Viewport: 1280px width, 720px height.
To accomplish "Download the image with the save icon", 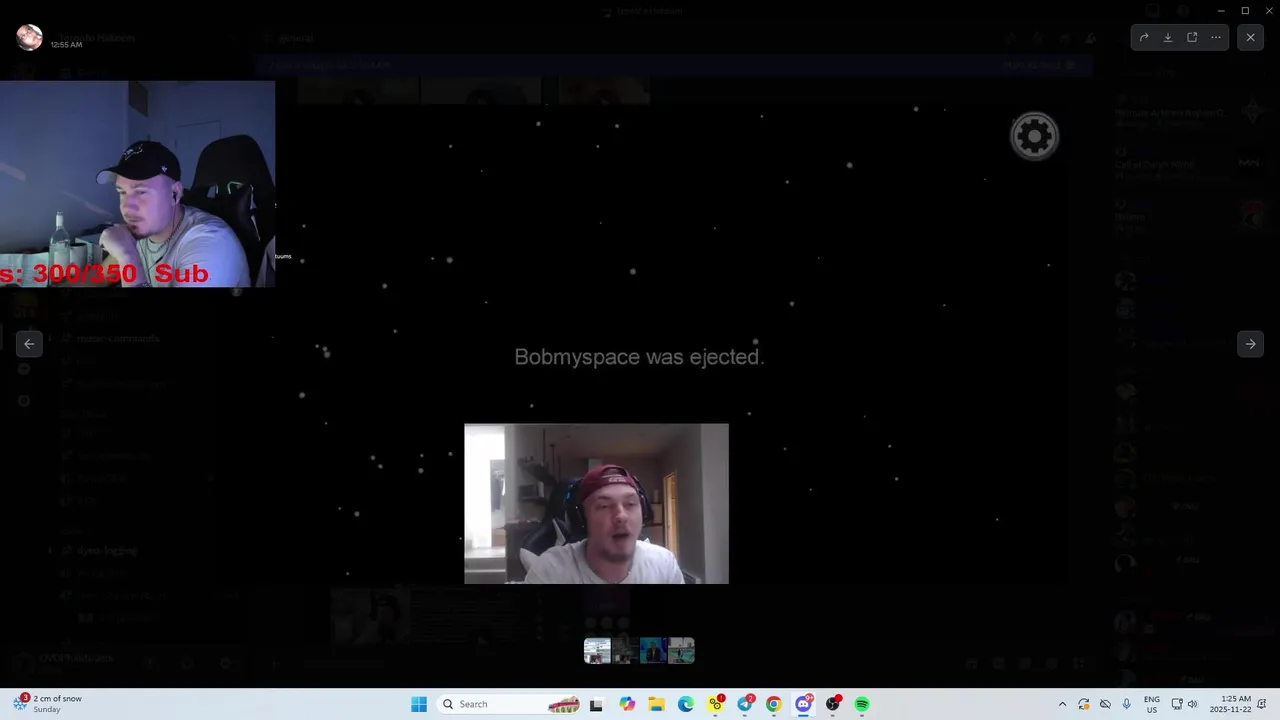I will [1168, 37].
